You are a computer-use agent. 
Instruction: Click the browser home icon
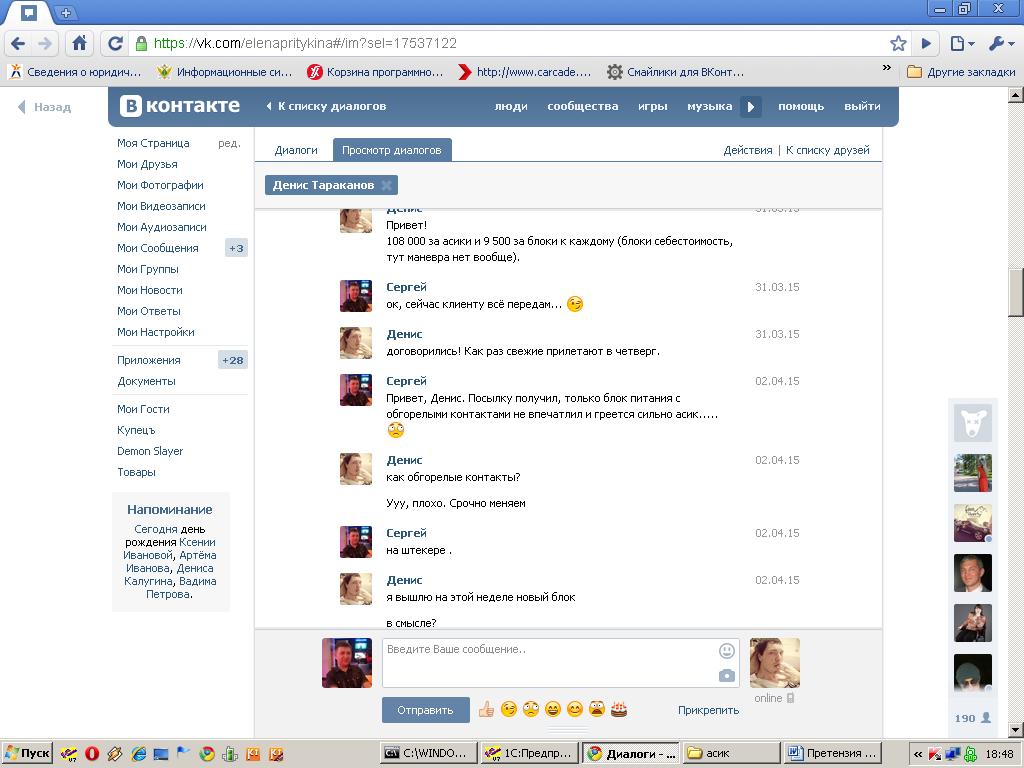[80, 44]
